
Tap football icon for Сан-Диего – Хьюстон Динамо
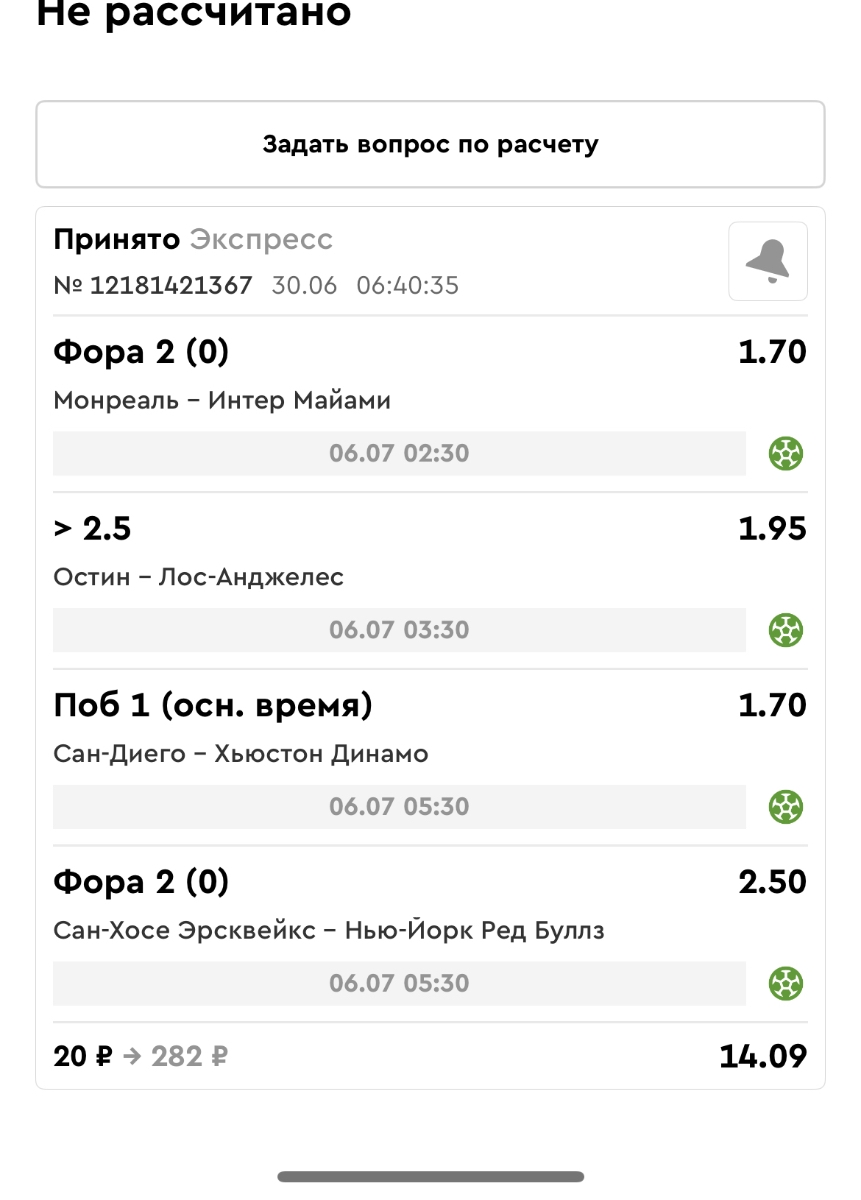coord(786,806)
